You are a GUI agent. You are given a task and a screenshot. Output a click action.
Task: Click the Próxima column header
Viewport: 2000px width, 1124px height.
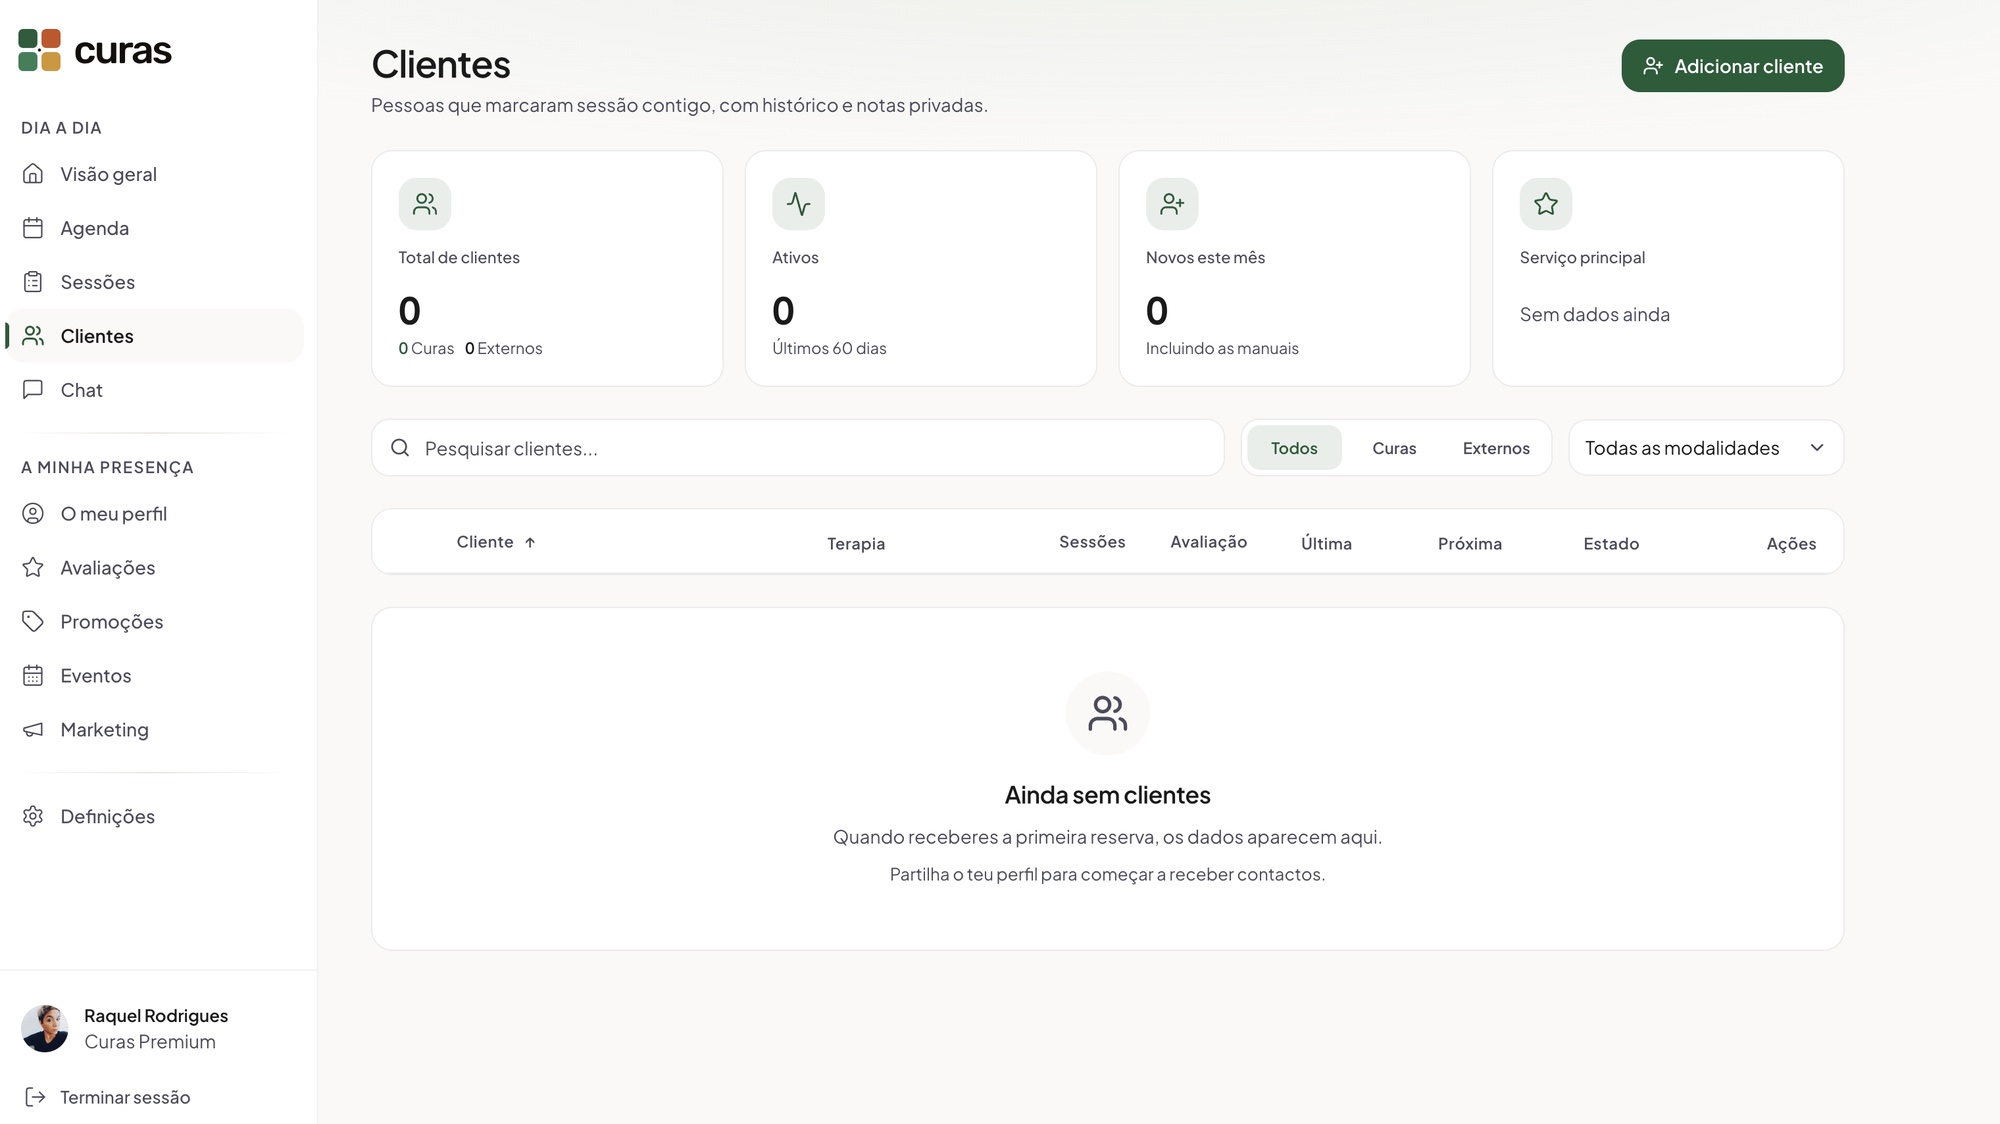point(1470,544)
